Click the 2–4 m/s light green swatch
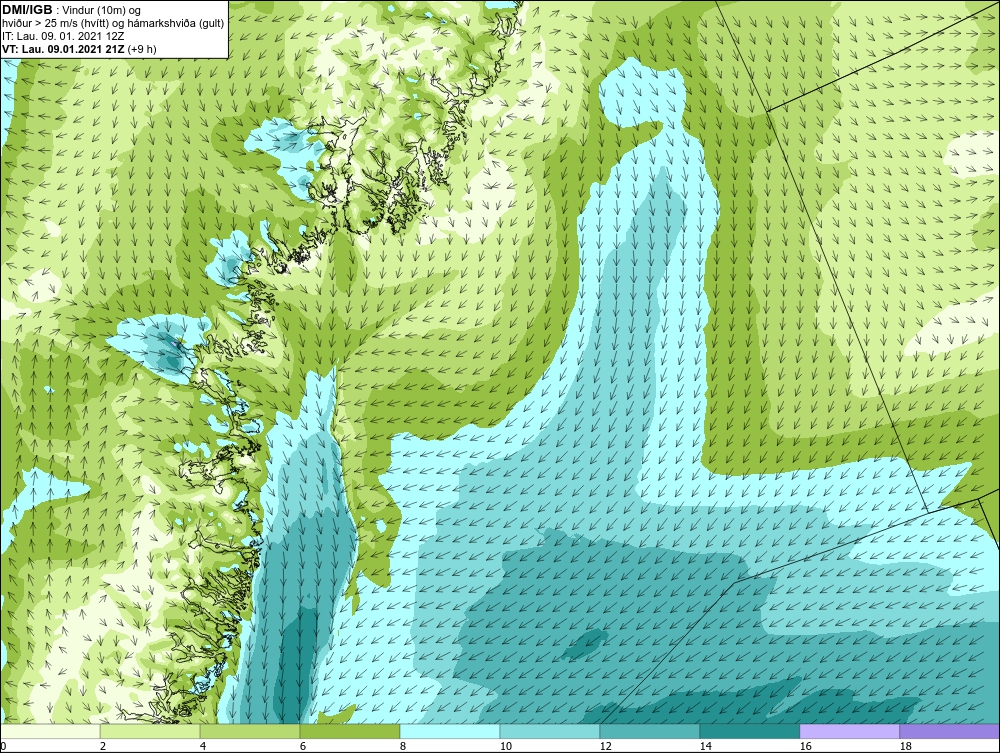1000x753 pixels. [x=150, y=731]
